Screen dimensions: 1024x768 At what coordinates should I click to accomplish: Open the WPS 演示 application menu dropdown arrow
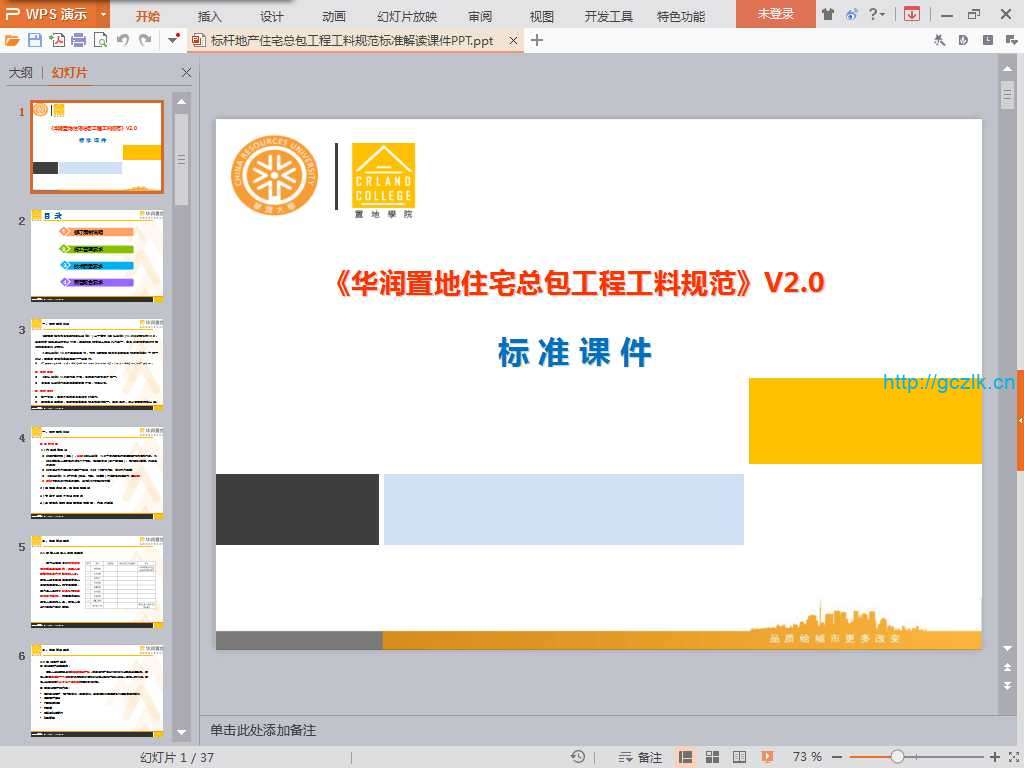point(104,14)
